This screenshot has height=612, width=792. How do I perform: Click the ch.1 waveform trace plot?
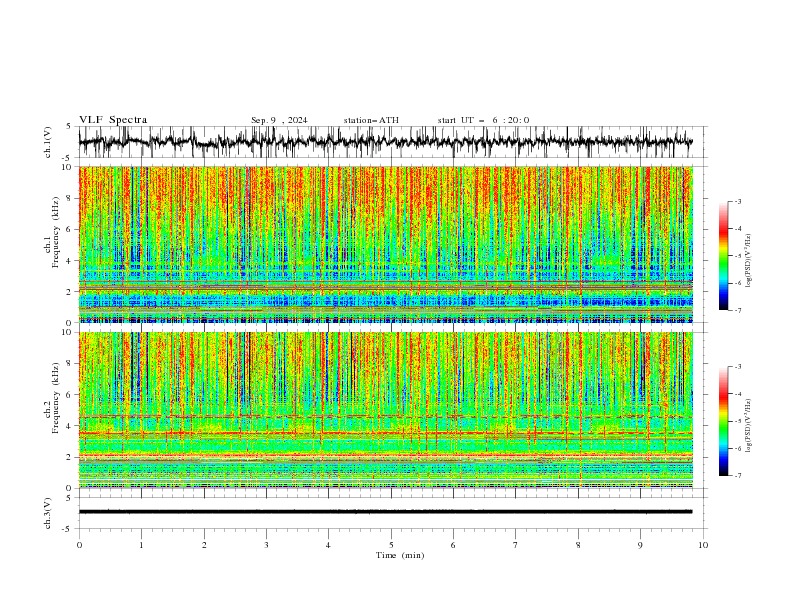[x=385, y=142]
